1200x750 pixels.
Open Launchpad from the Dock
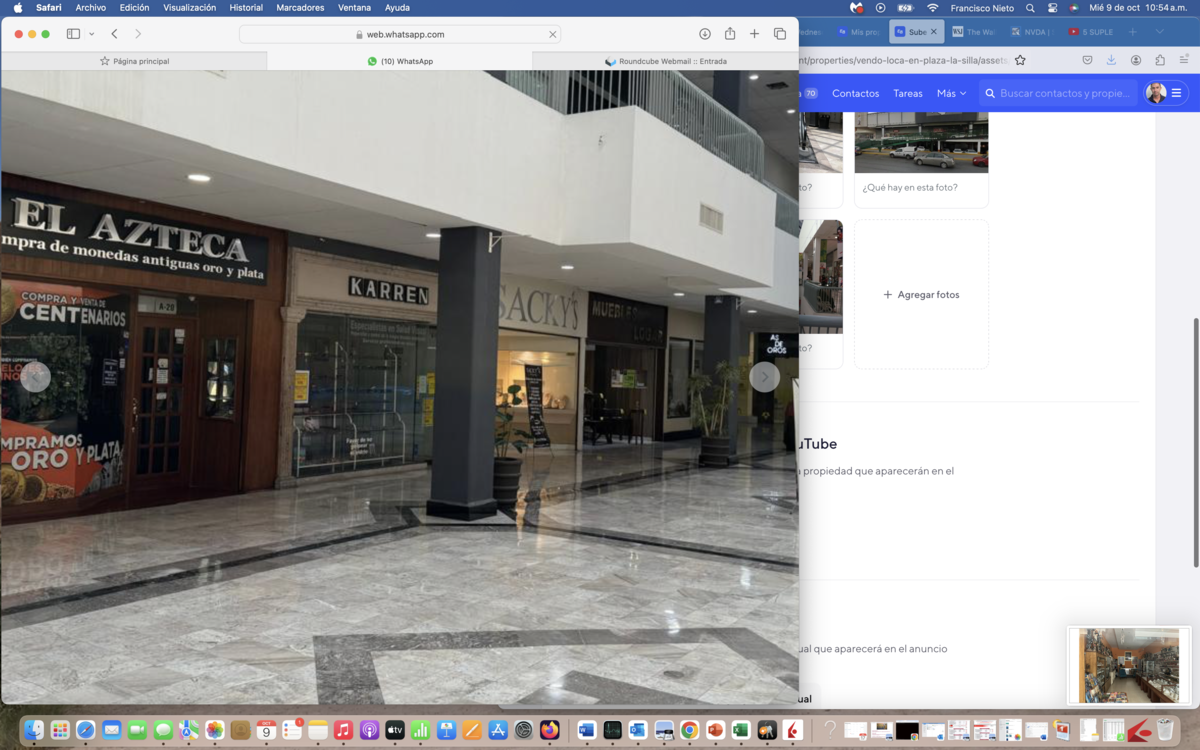(60, 730)
